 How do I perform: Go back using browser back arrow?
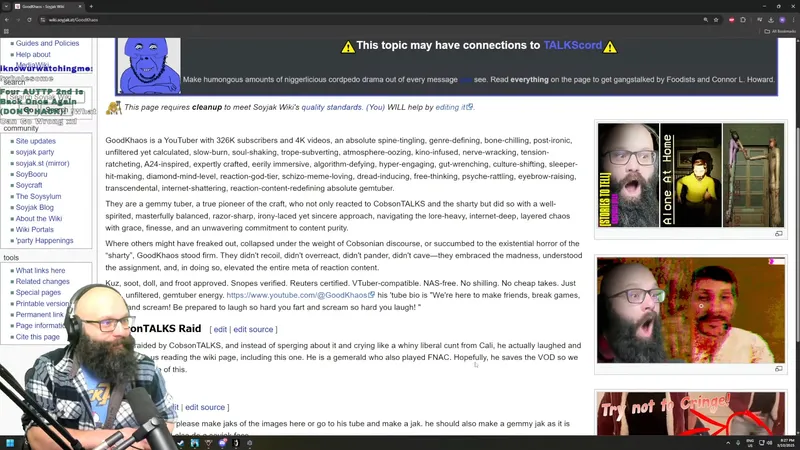pos(7,19)
